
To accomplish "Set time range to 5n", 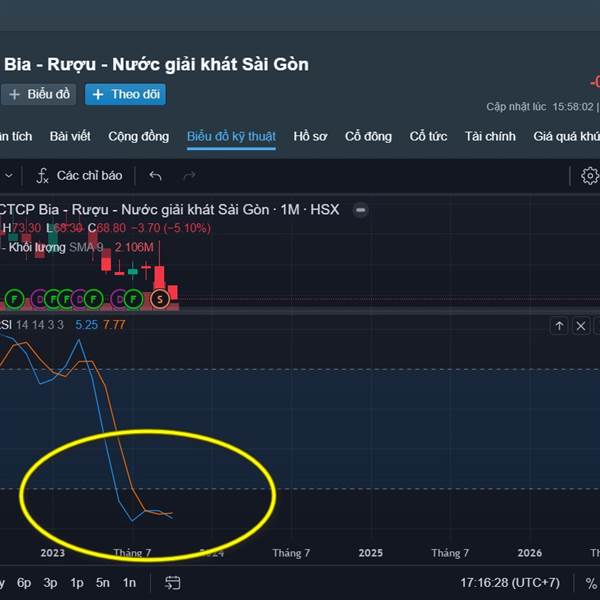I will point(103,583).
